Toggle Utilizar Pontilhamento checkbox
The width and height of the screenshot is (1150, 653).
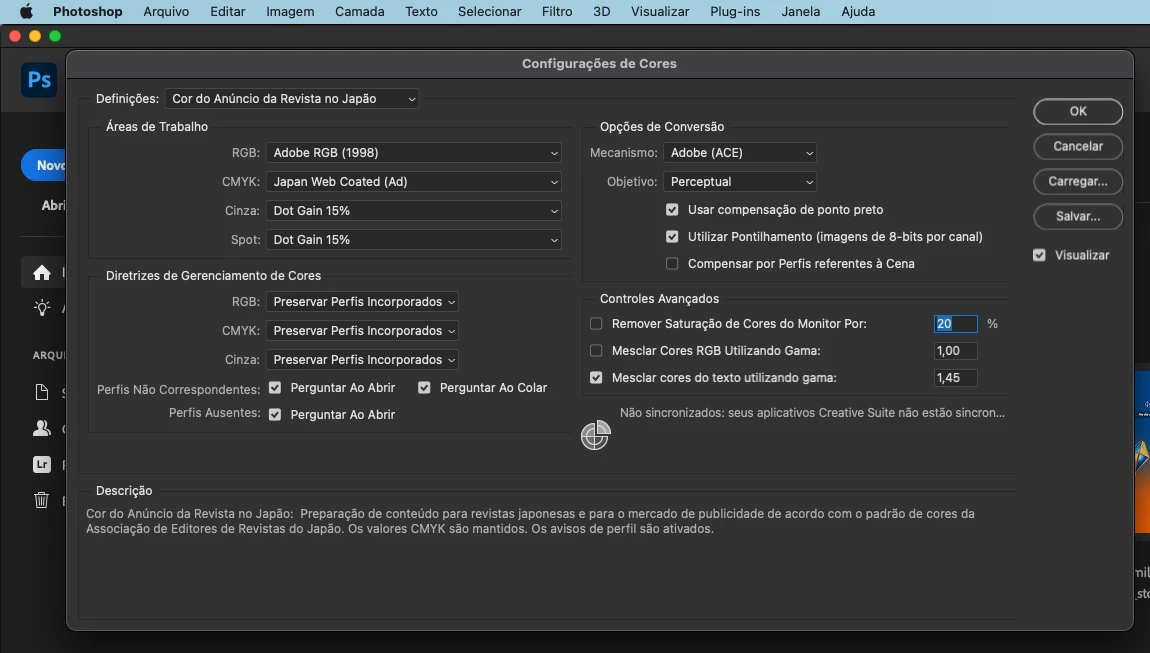point(672,236)
